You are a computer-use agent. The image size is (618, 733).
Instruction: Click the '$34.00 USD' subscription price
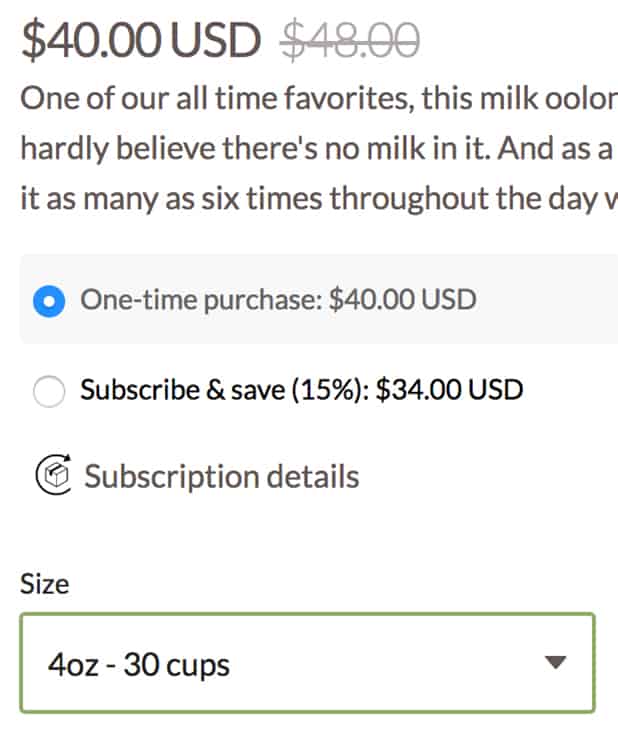(449, 390)
